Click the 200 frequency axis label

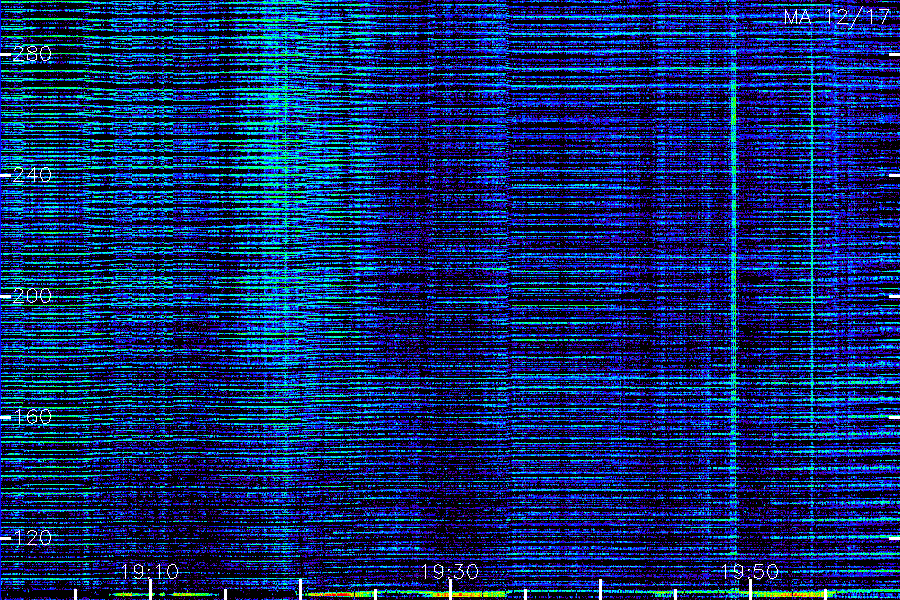tap(32, 296)
